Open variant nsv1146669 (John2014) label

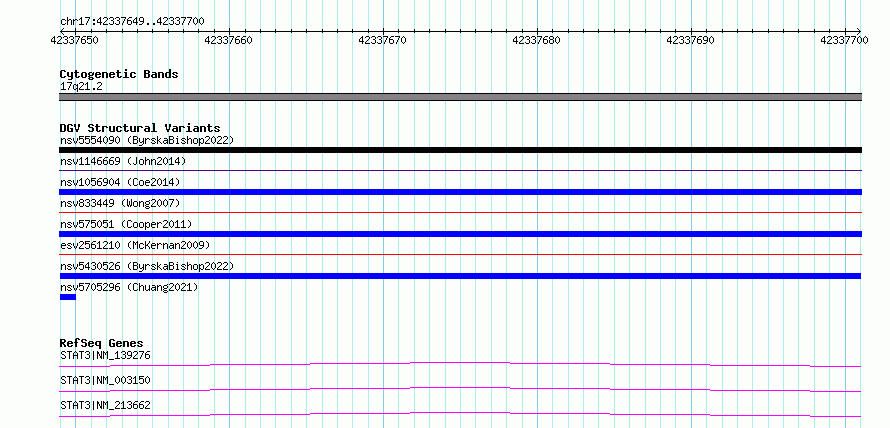[x=123, y=161]
